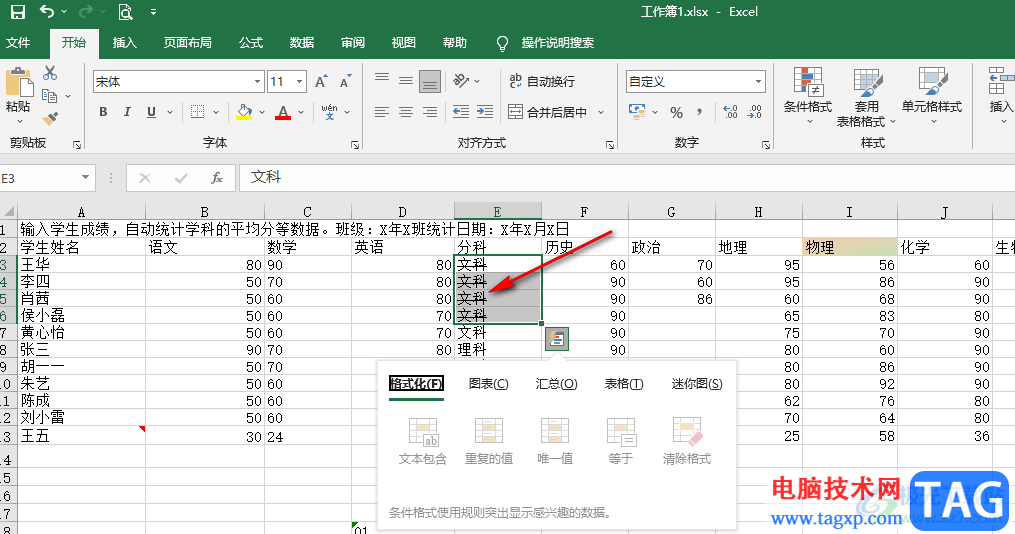This screenshot has height=534, width=1015.
Task: Open the number format 自定义 dropdown
Action: (758, 82)
